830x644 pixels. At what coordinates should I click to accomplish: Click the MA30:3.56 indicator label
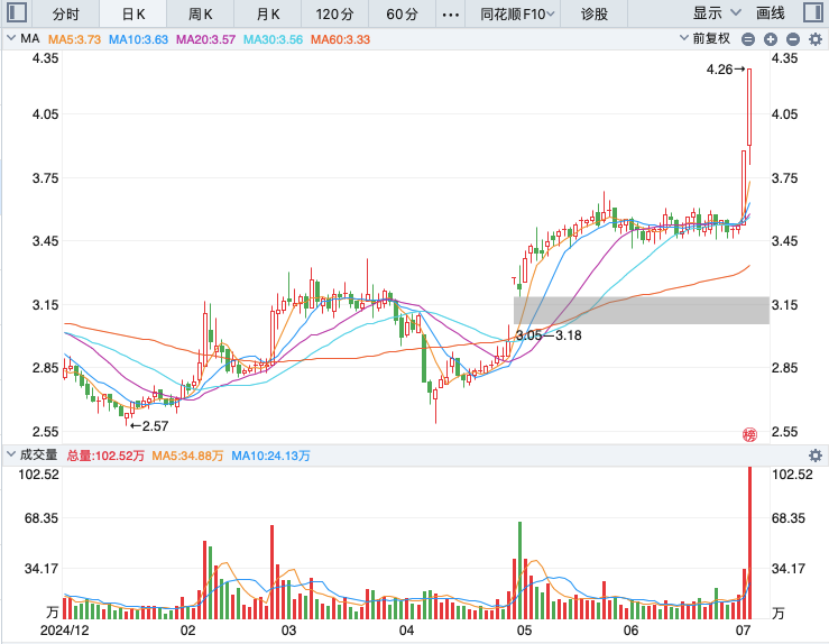click(273, 39)
